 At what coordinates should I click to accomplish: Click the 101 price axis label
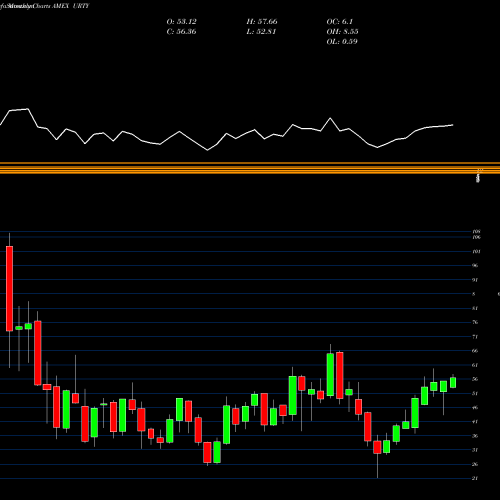(x=476, y=251)
